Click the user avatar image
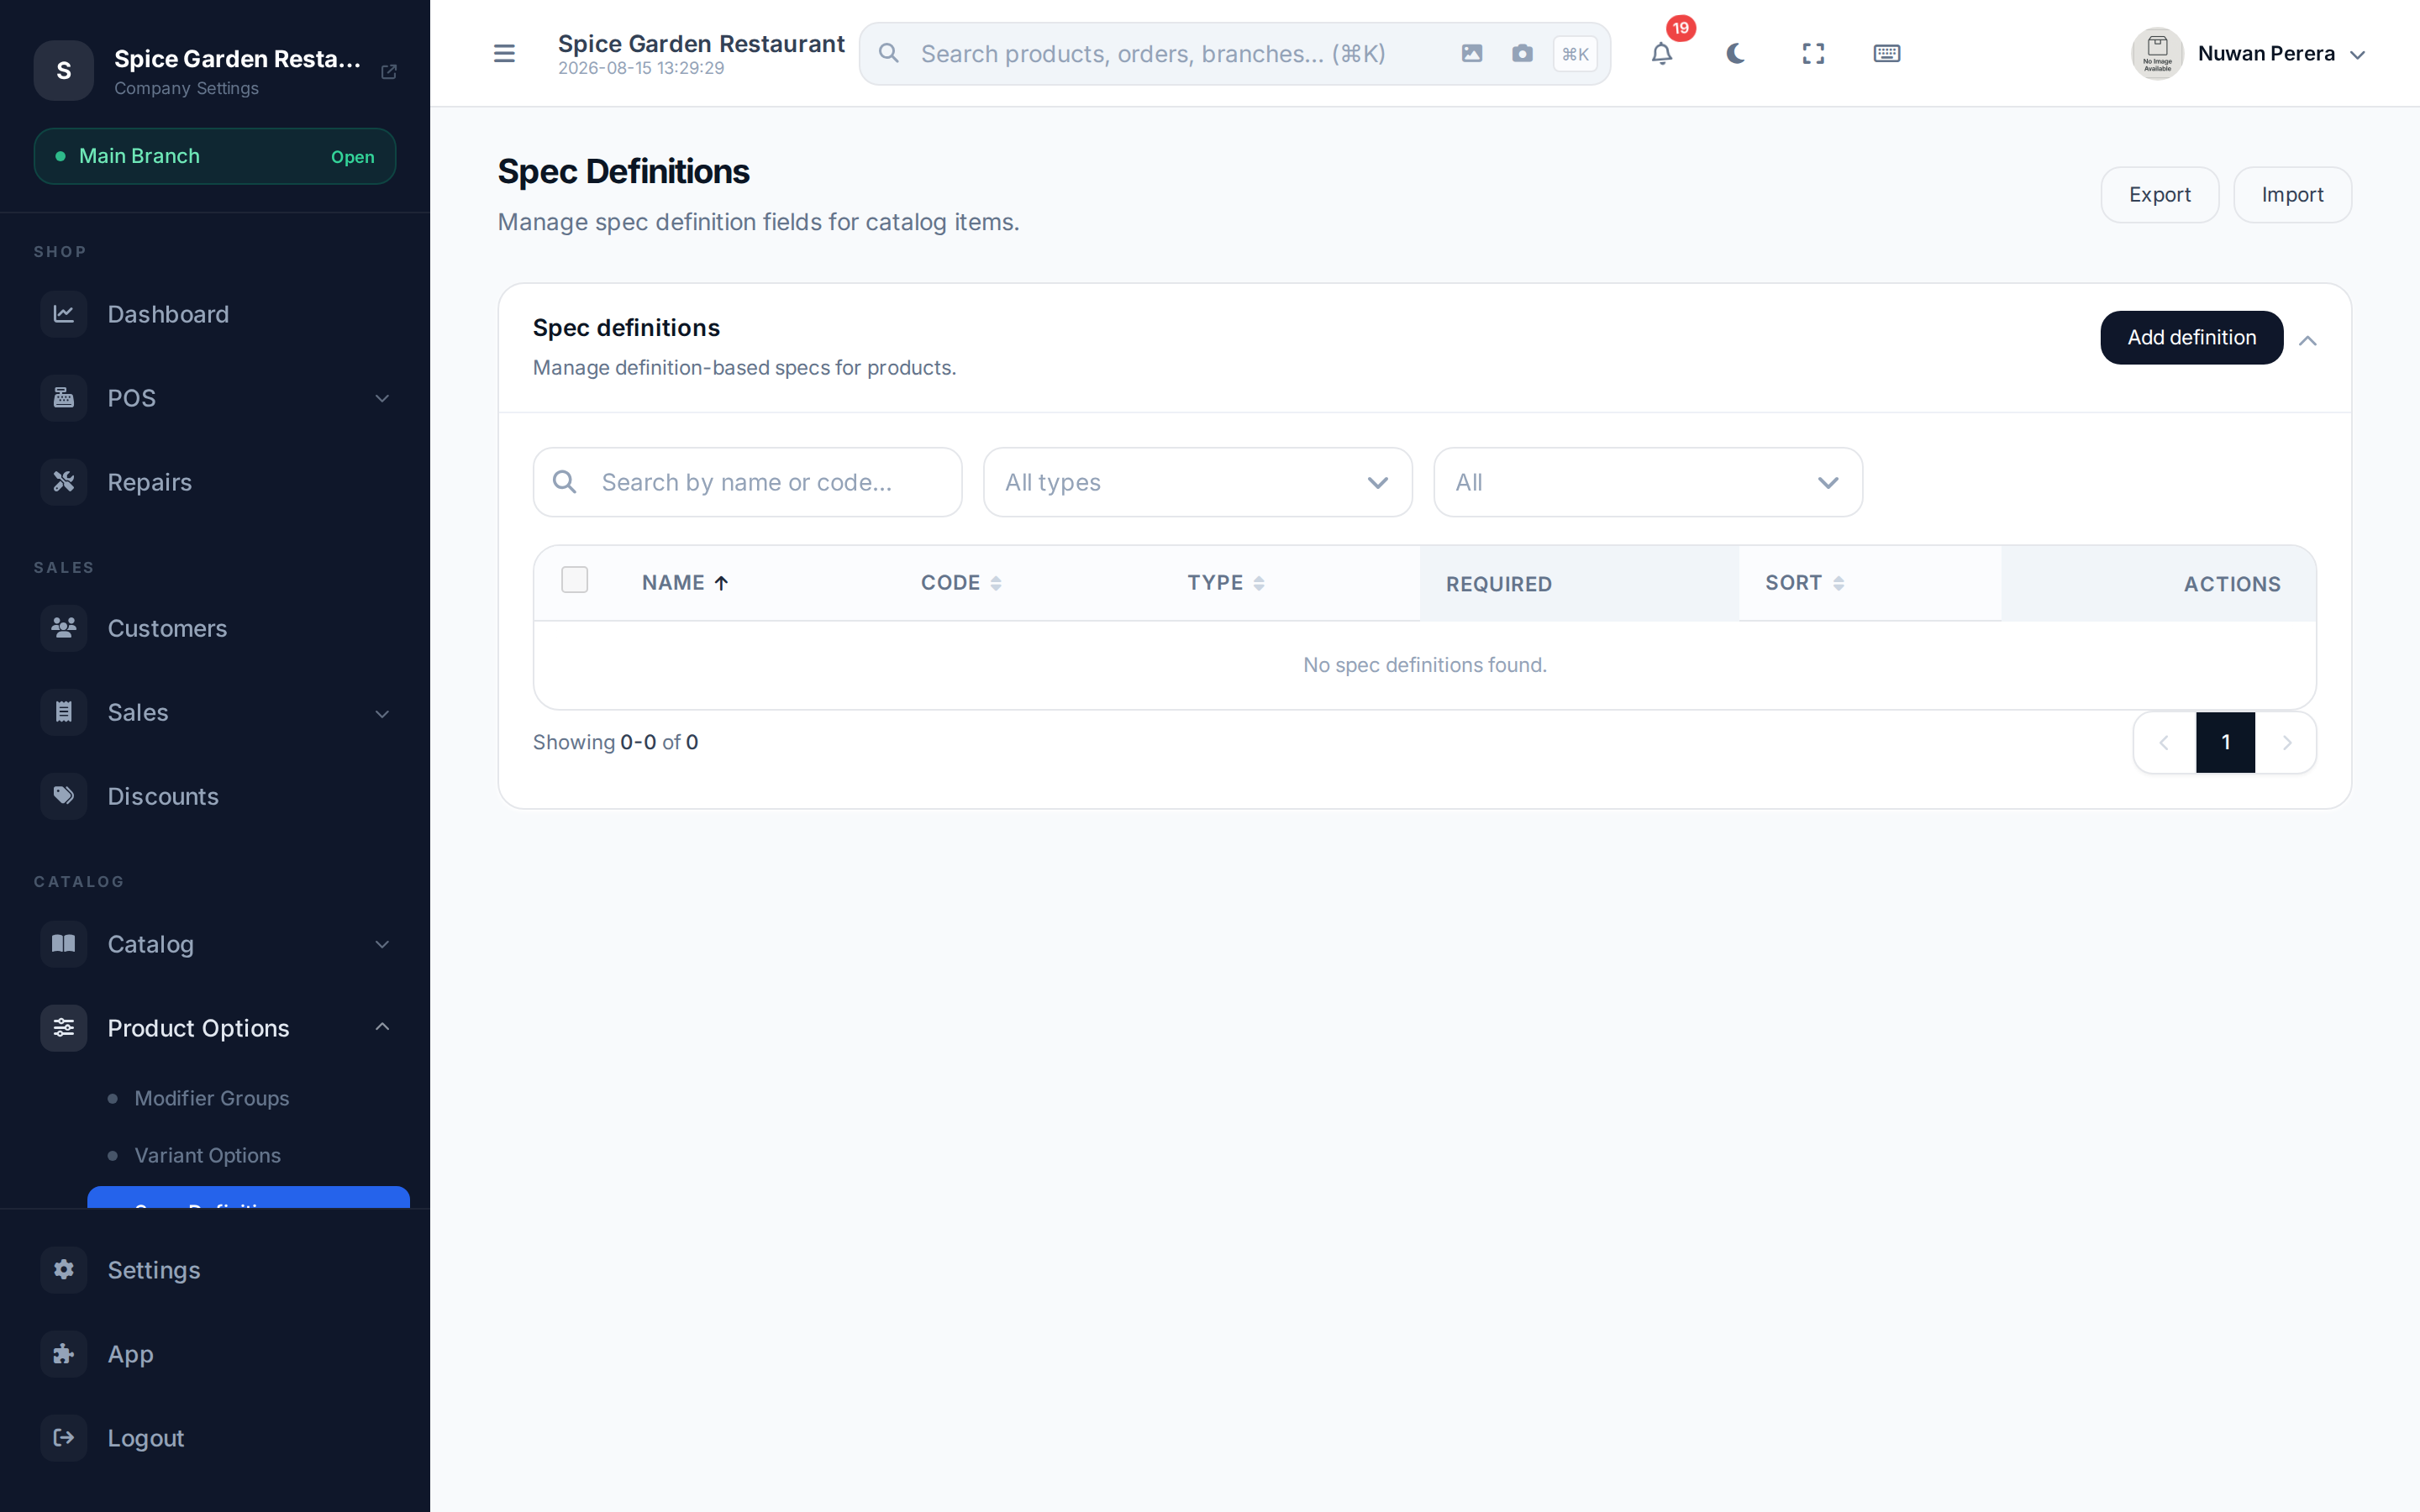The height and width of the screenshot is (1512, 2420). tap(2157, 53)
